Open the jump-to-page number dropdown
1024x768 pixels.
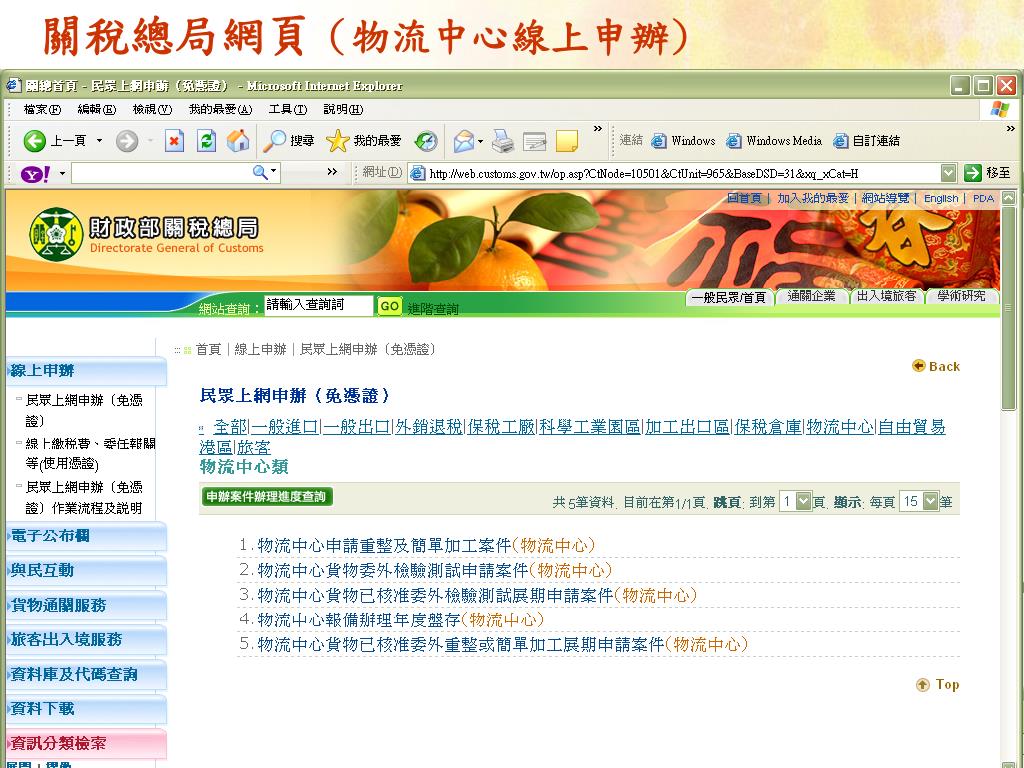coord(804,501)
